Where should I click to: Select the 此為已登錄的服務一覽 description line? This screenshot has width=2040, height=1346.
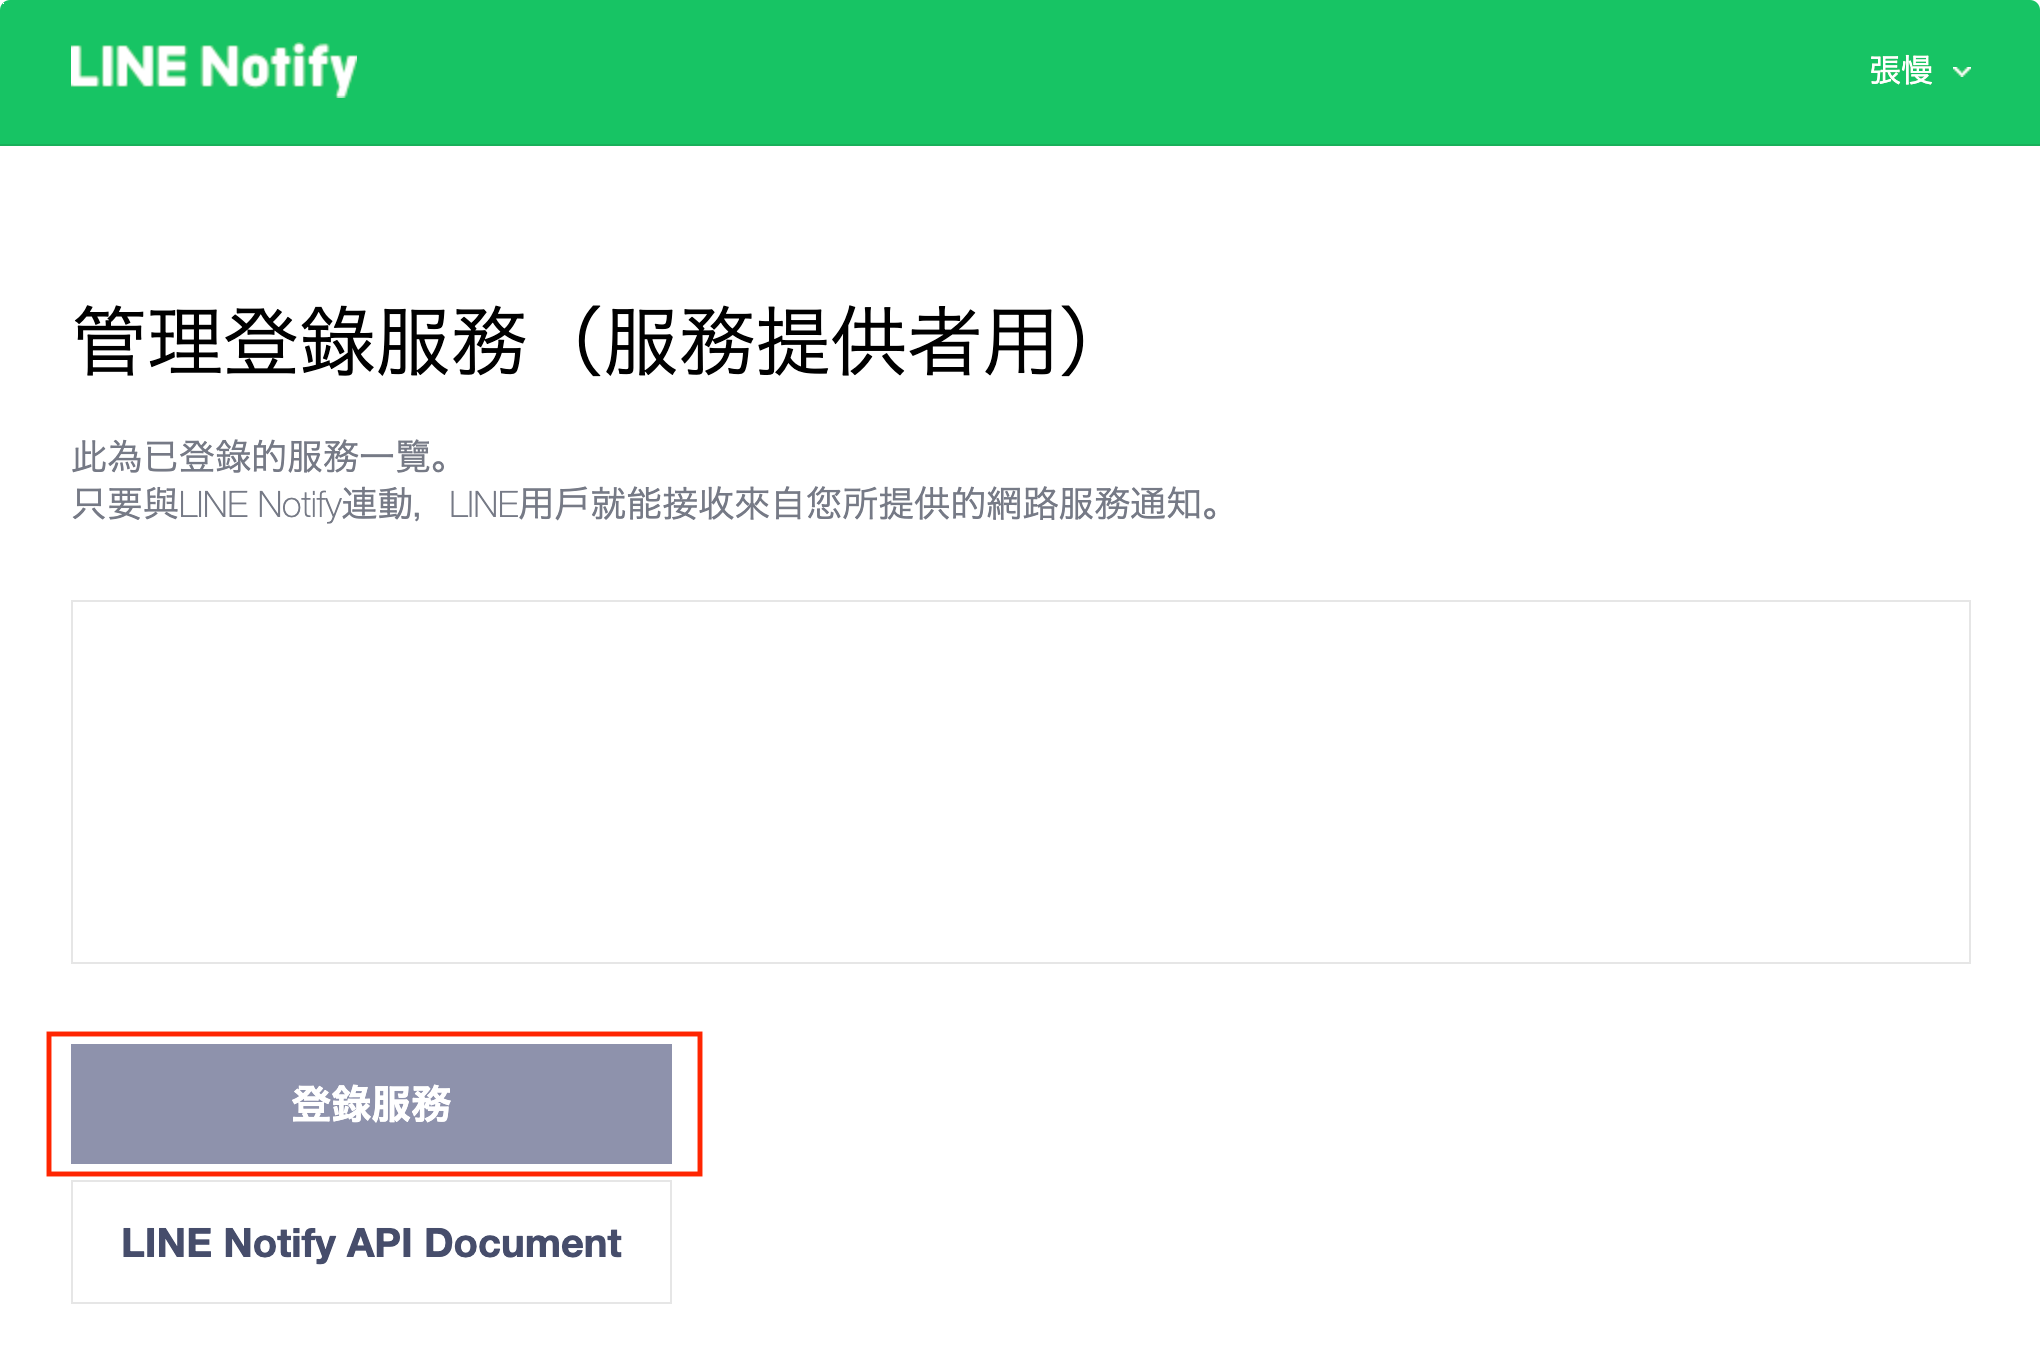click(x=262, y=457)
